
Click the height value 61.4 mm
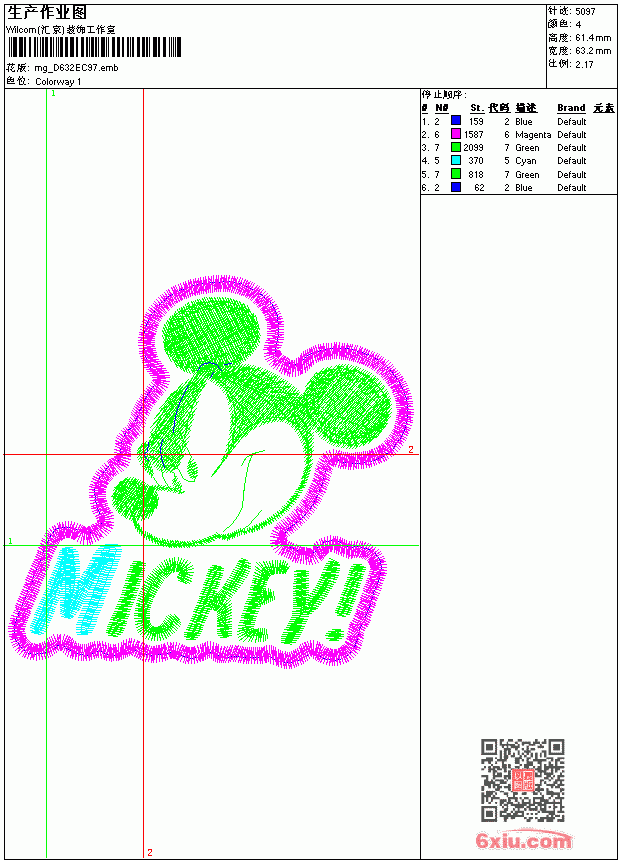click(593, 38)
